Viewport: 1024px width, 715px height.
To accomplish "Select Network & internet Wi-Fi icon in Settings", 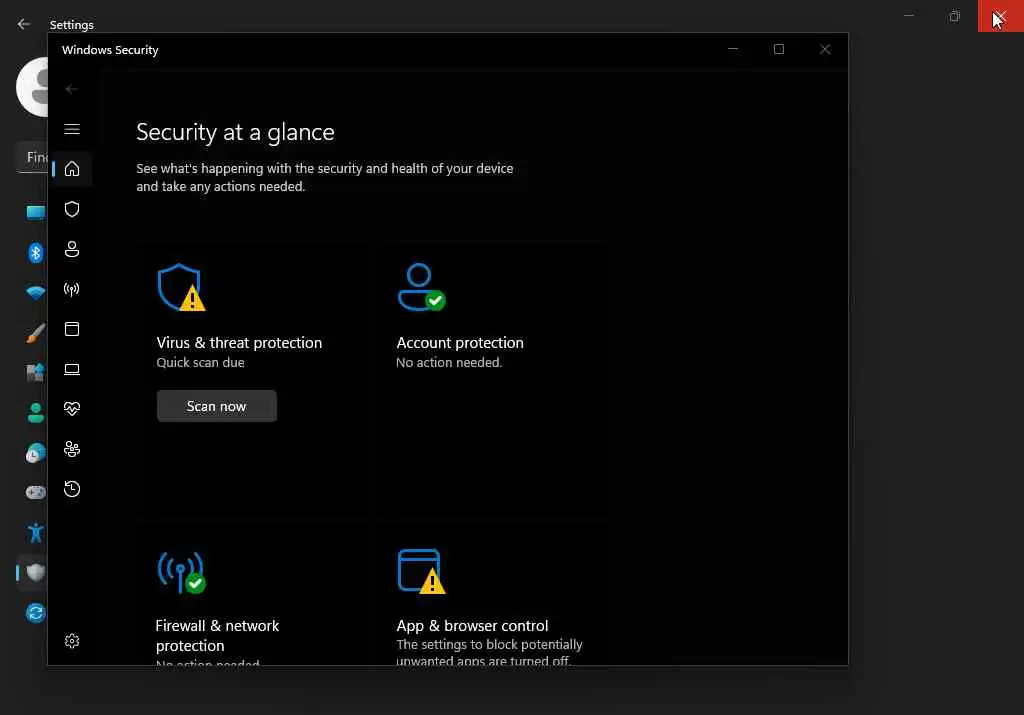I will [x=36, y=293].
